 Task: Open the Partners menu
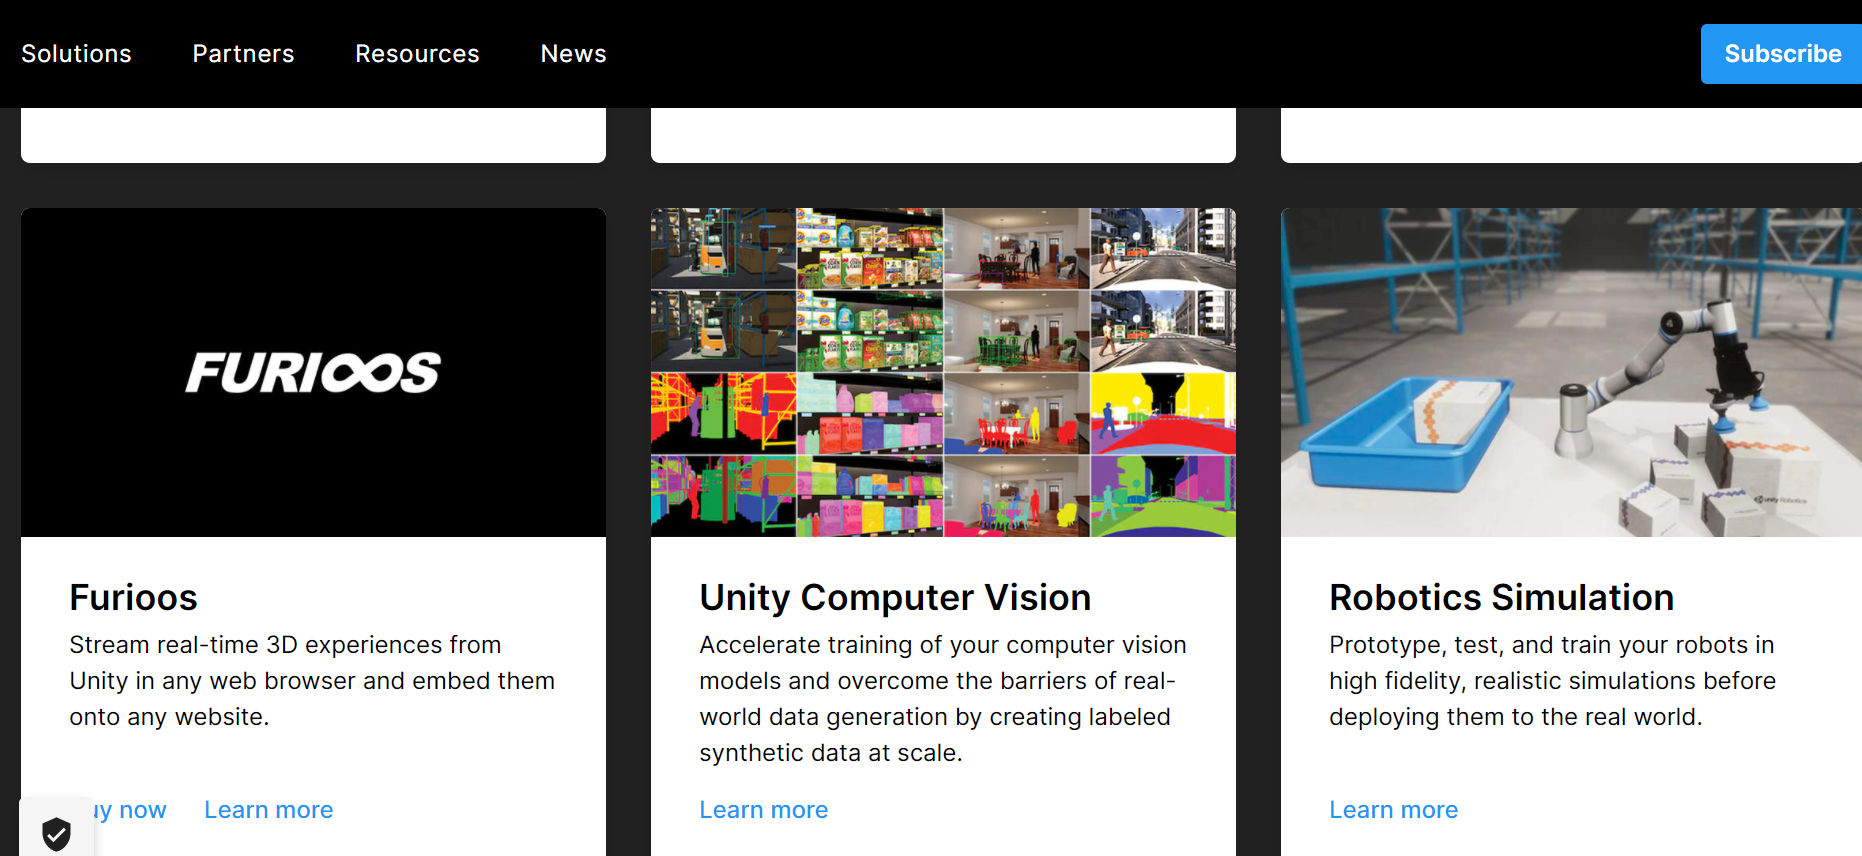pyautogui.click(x=243, y=54)
